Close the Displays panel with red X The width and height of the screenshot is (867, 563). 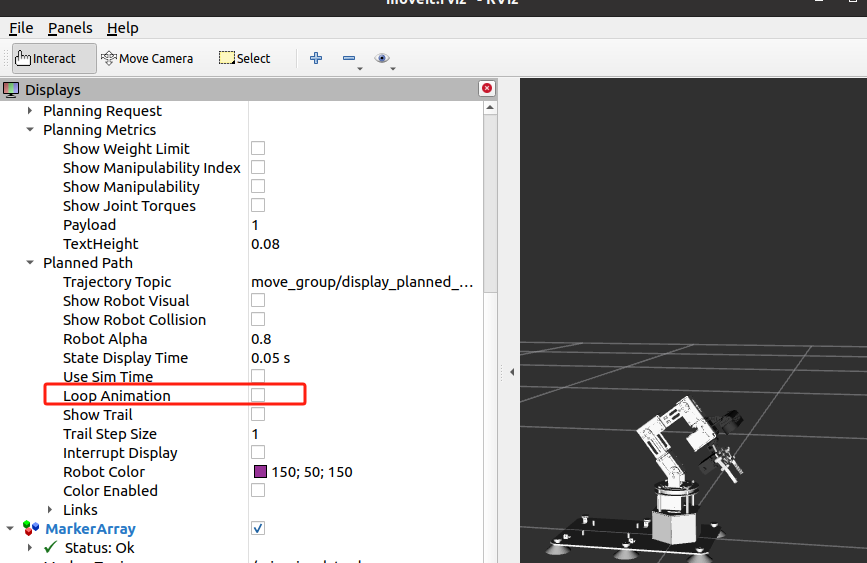point(487,88)
